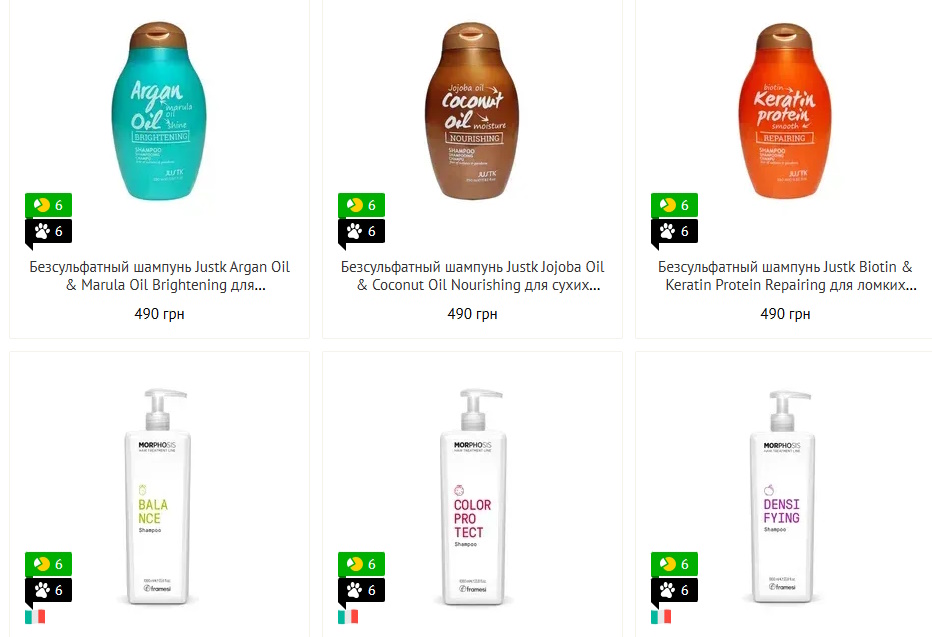Viewport: 932px width, 637px height.
Task: Click Italian flag icon under Densifying shampoo
Action: (x=661, y=617)
